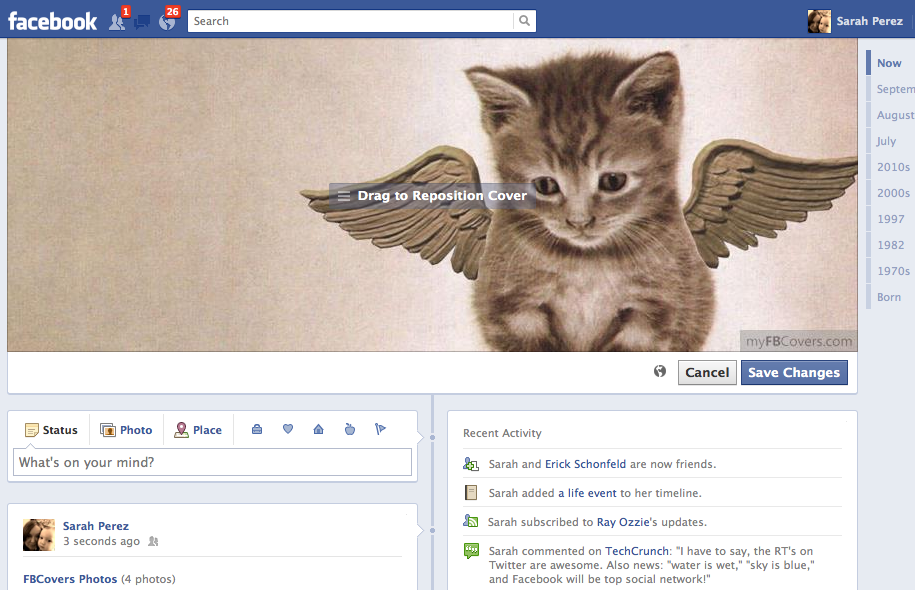This screenshot has width=915, height=590.
Task: Jump to Now on timeline
Action: pos(889,63)
